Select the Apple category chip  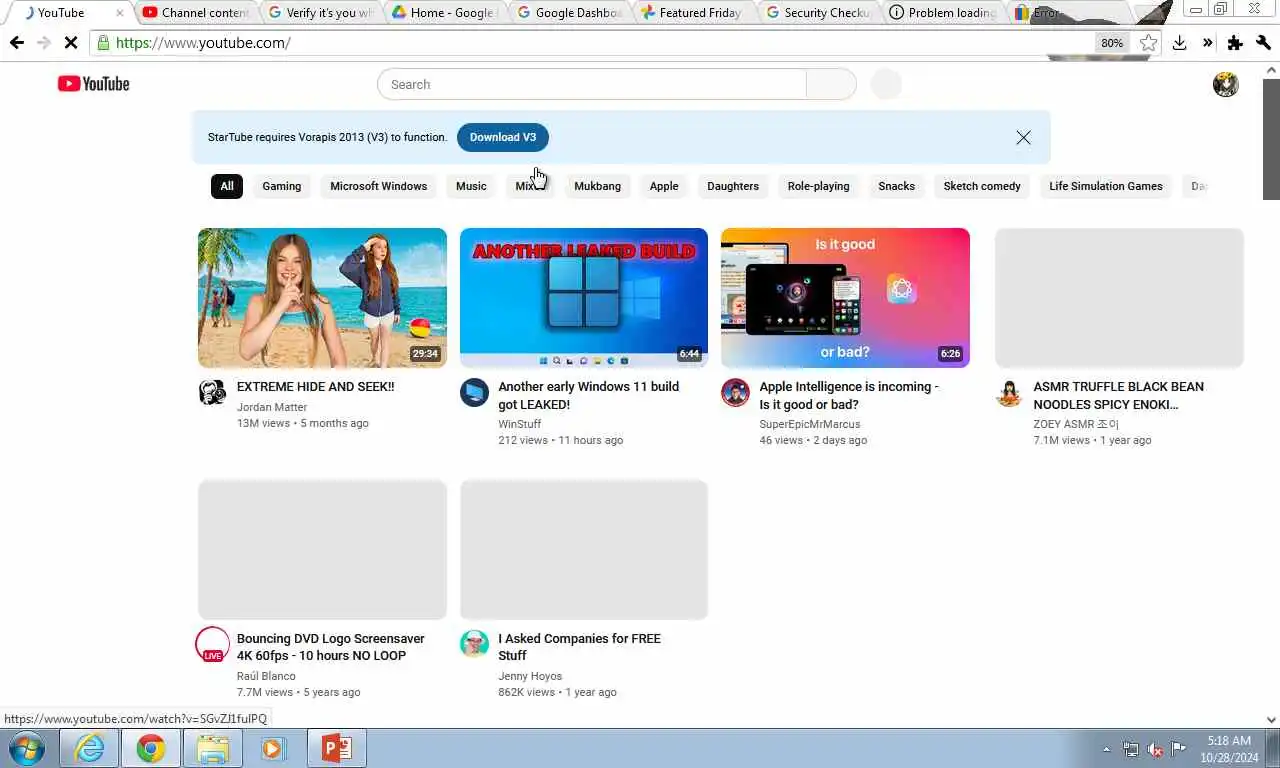(664, 186)
